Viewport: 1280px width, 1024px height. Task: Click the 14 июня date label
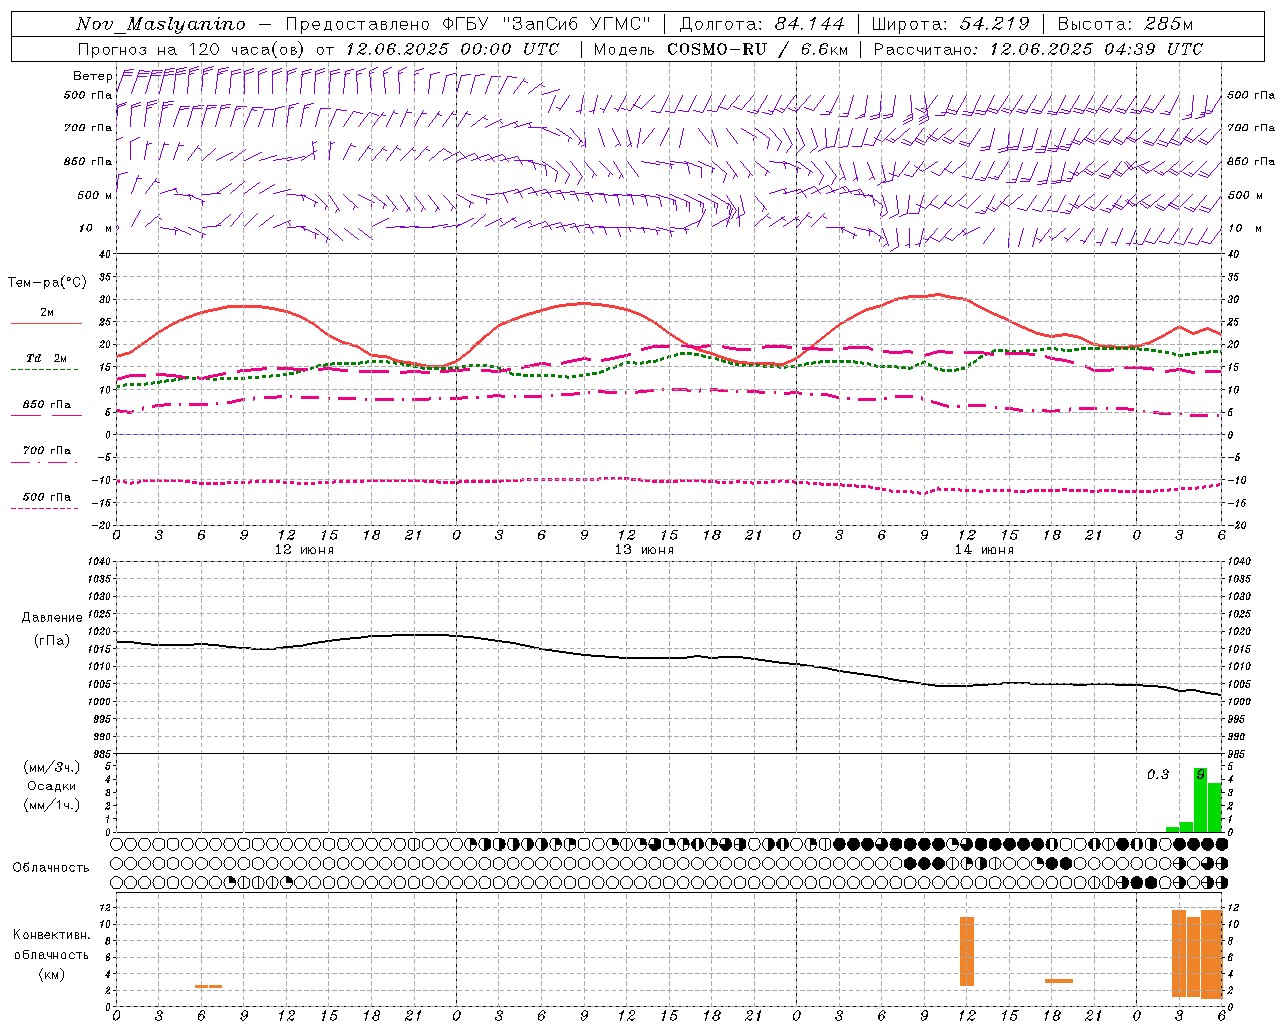coord(984,550)
